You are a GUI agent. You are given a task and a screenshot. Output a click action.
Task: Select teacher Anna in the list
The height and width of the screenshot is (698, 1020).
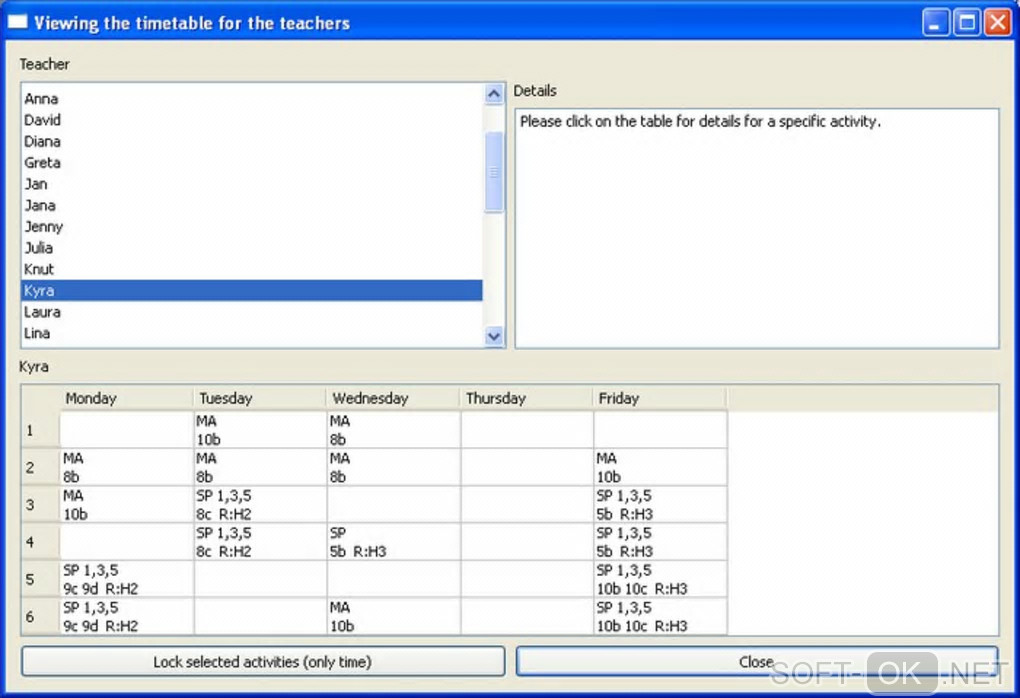(252, 99)
